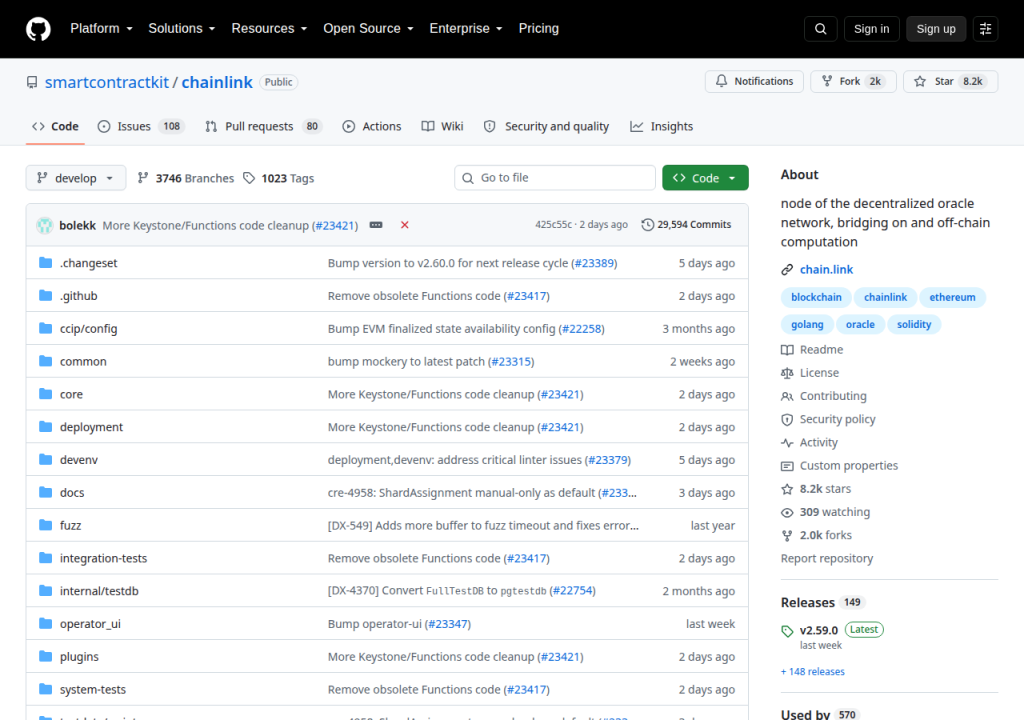Fork the chainlink repository

tap(853, 81)
